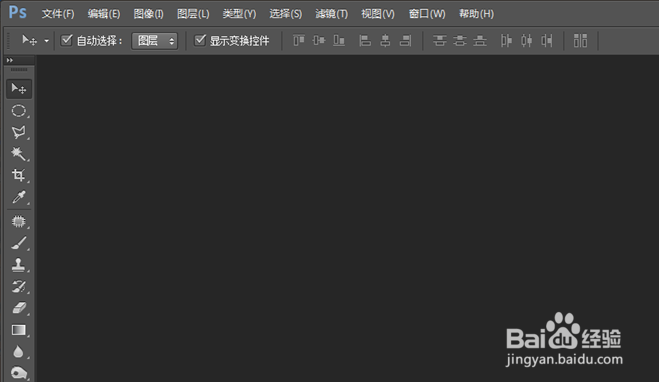Screen dimensions: 659x382
Task: Select the Patch tool
Action: pos(19,221)
